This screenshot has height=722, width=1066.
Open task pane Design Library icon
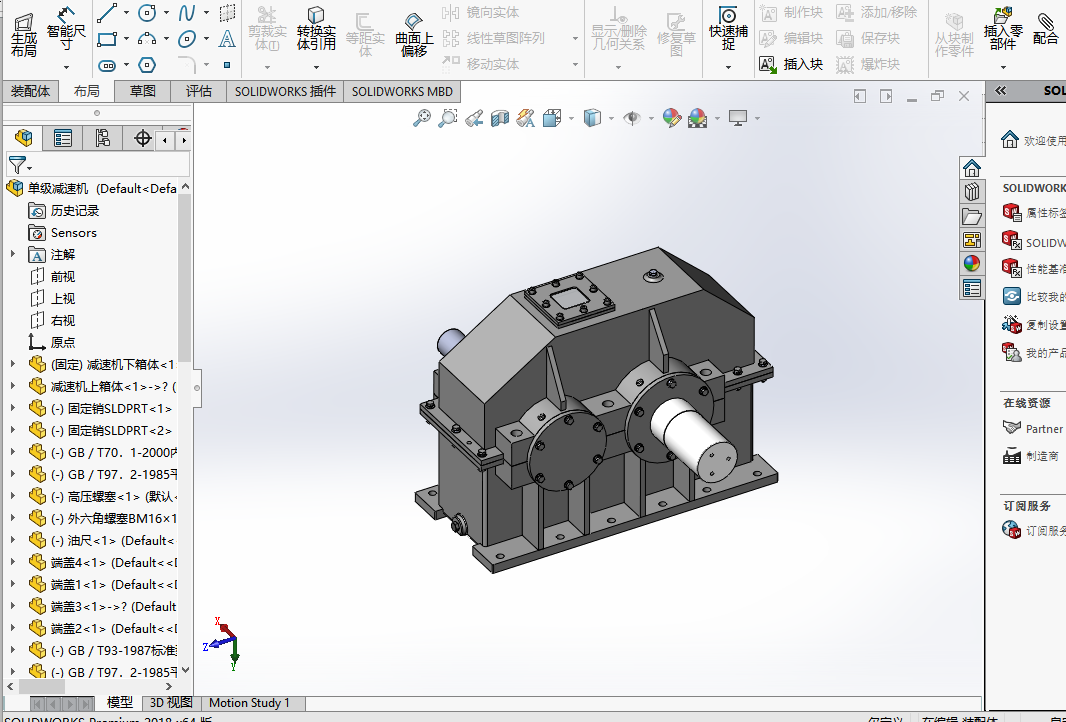point(972,192)
